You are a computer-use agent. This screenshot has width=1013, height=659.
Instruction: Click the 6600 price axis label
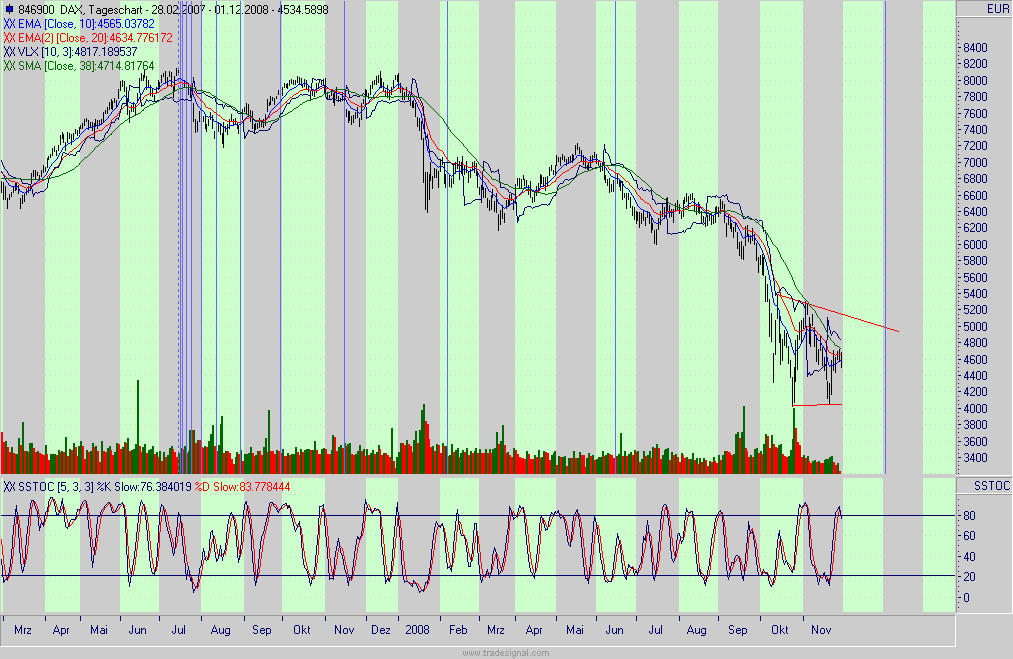point(975,196)
